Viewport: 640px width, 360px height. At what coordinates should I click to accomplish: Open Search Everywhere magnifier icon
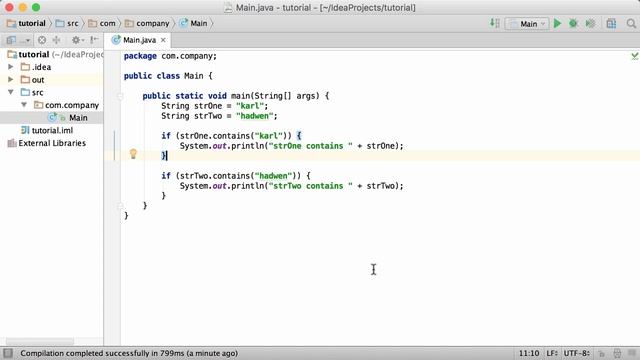631,24
